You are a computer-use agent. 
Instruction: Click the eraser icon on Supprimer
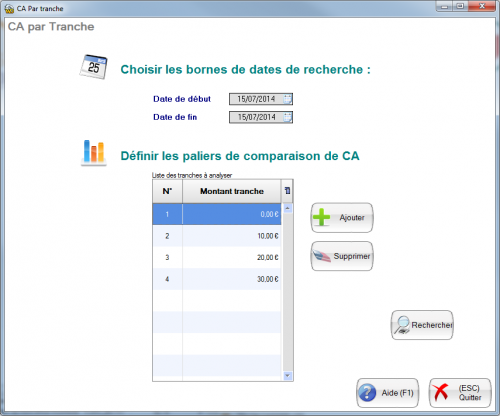tap(322, 256)
